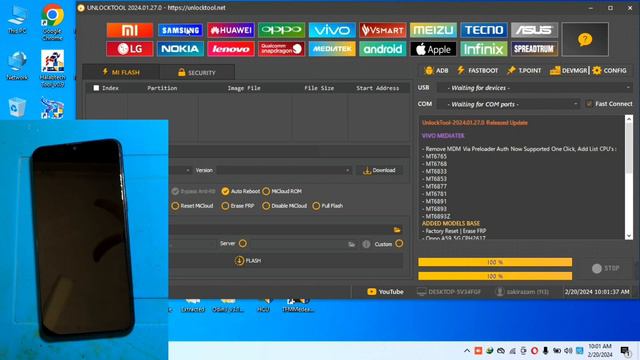Screen dimensions: 640x360
Task: Expand the USB devices dropdown
Action: [x=534, y=88]
